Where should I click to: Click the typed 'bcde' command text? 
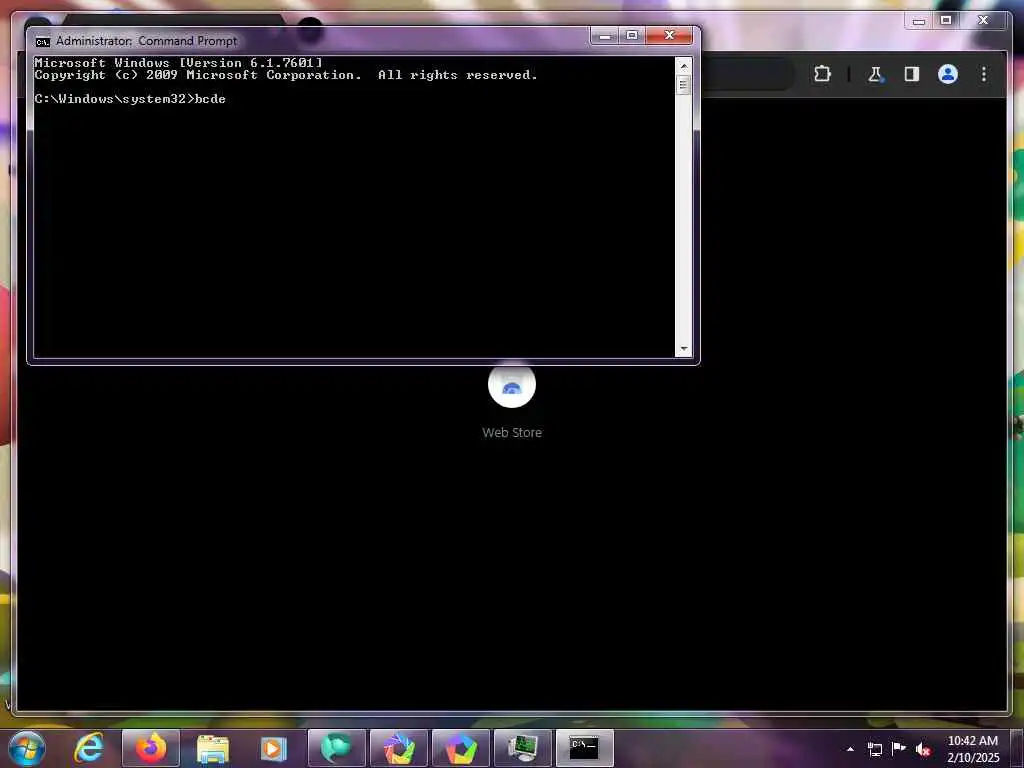(210, 99)
